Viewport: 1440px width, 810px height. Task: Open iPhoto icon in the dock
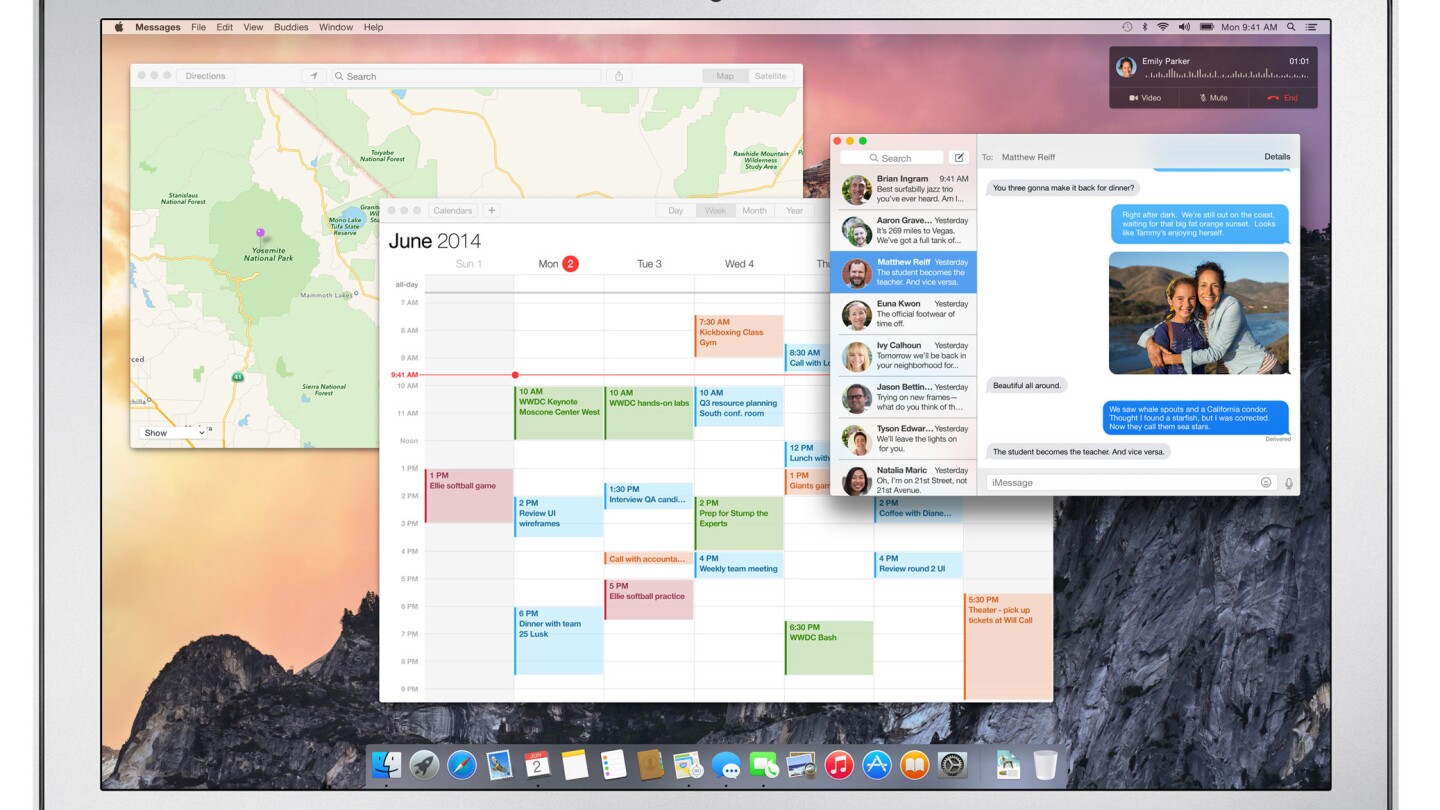[801, 765]
